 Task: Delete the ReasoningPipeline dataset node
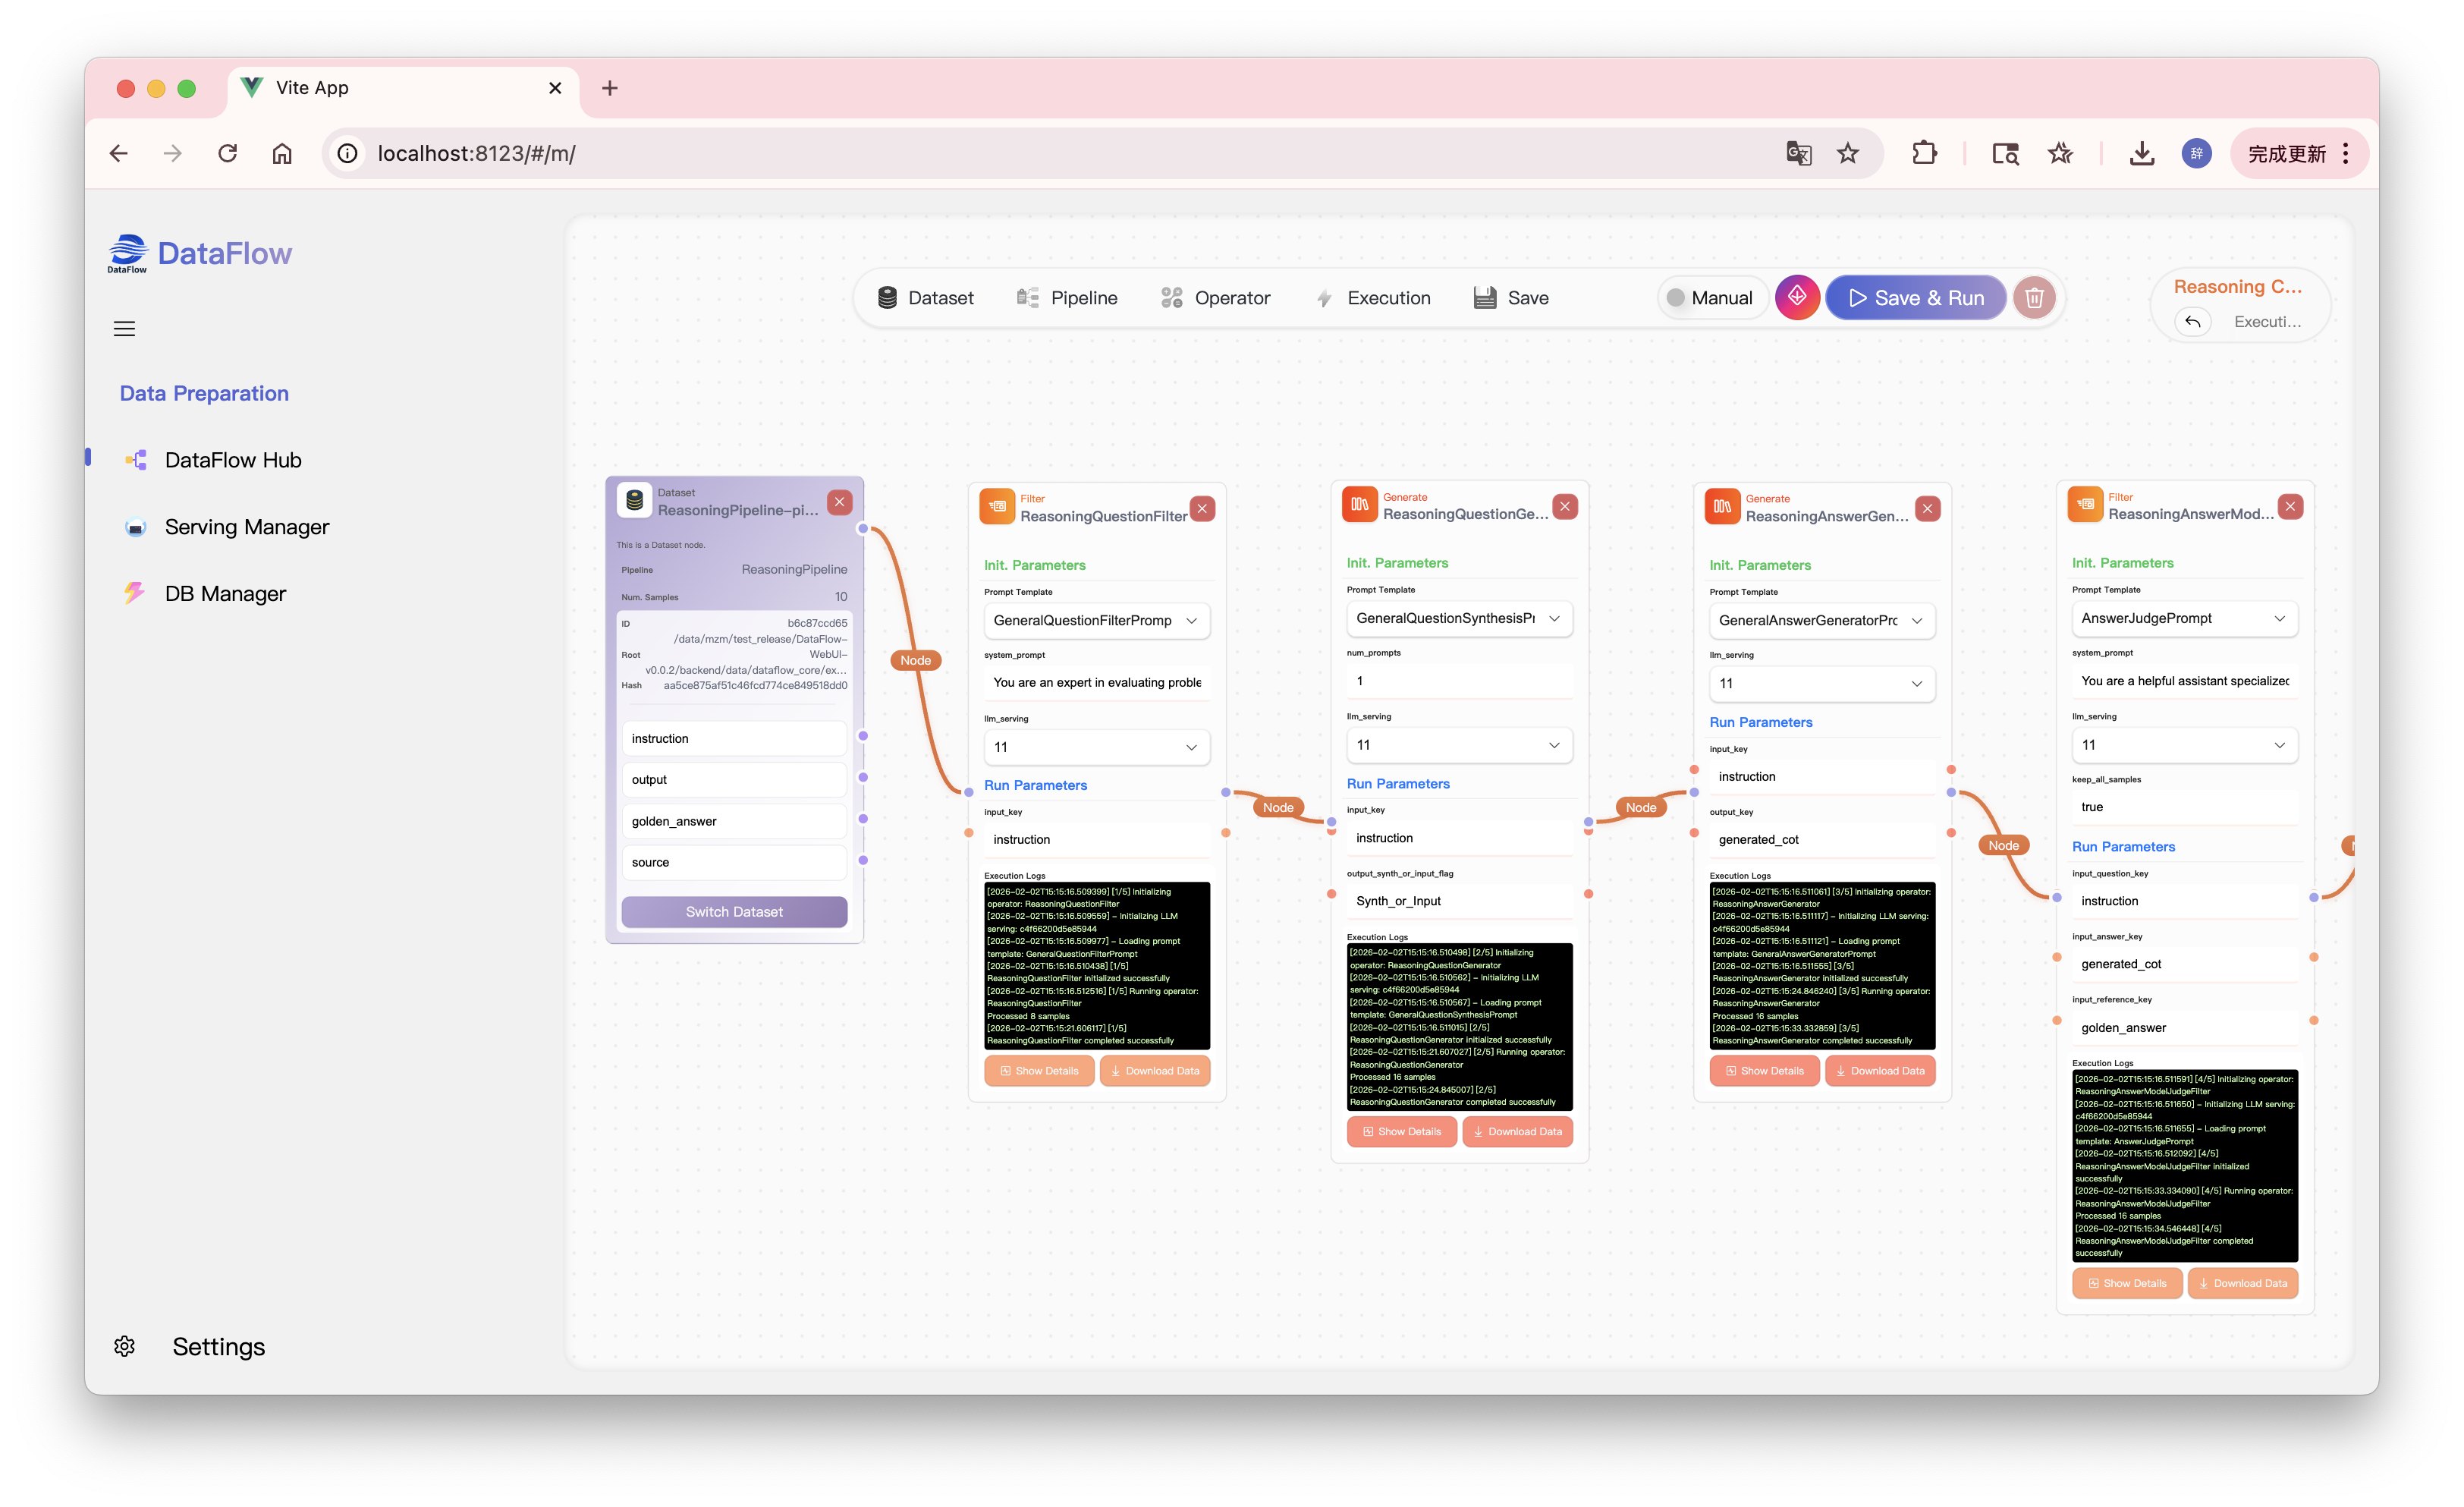839,502
